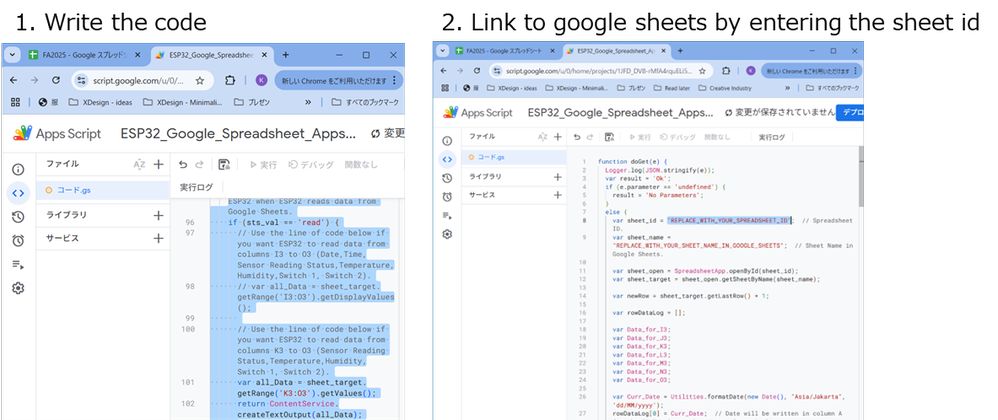Open tab search chevron in 'Write the code' window
Viewport: 998px width, 420px height.
[x=13, y=55]
